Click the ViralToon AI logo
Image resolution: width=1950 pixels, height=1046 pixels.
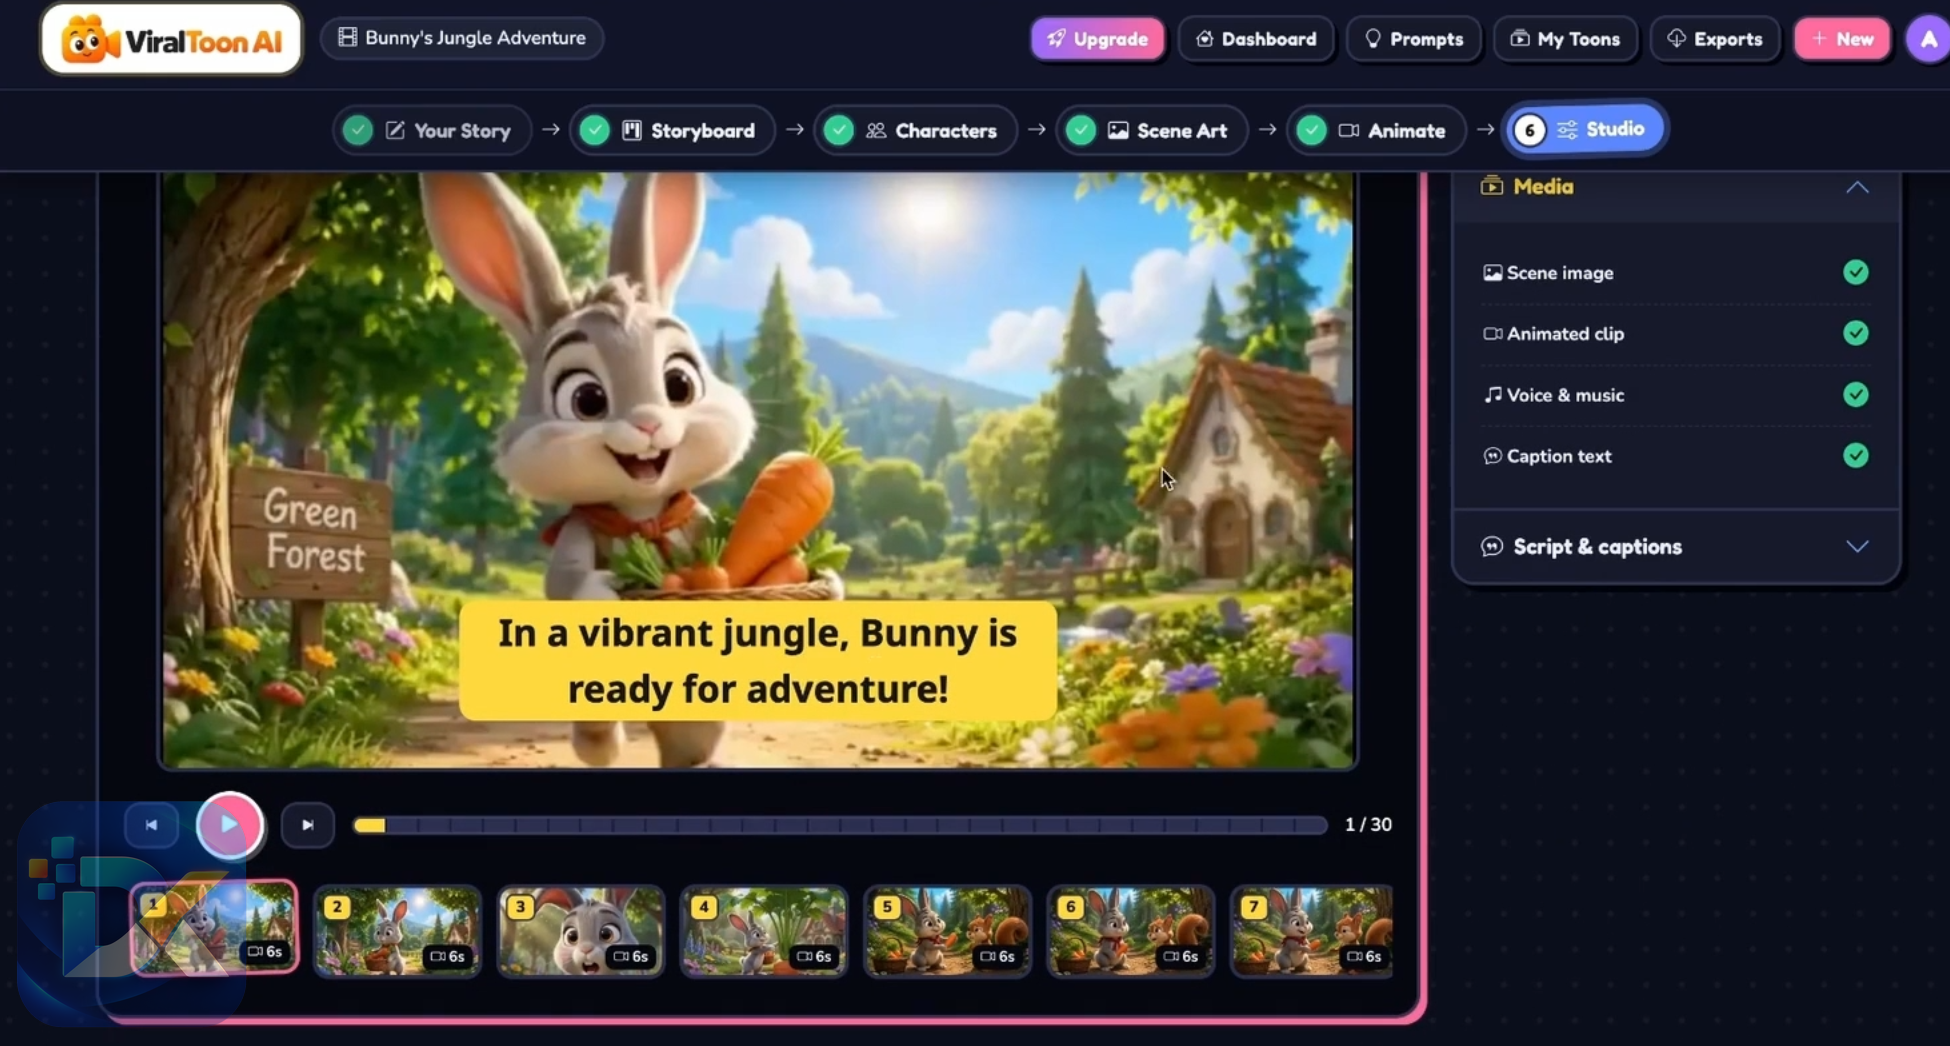coord(171,39)
